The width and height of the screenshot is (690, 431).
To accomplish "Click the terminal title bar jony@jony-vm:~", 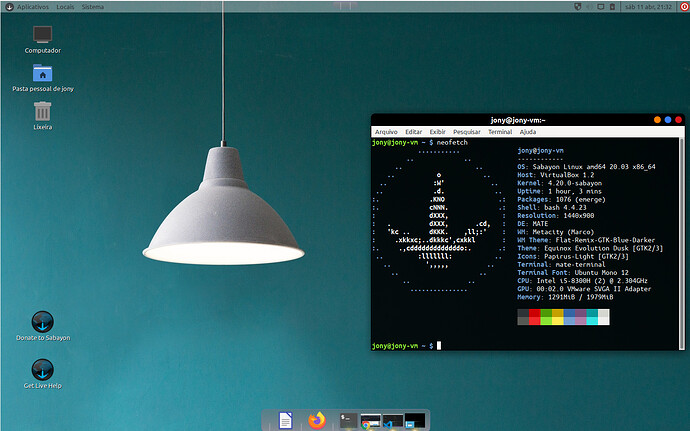I will [x=518, y=120].
